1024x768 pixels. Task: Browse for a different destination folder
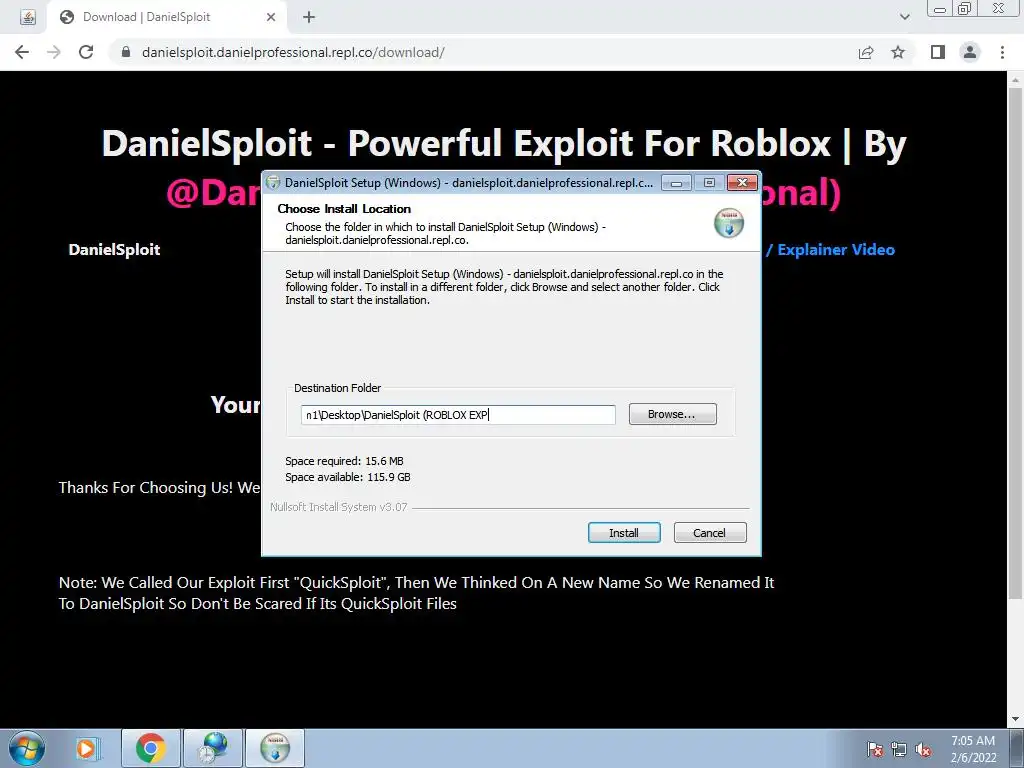tap(673, 414)
